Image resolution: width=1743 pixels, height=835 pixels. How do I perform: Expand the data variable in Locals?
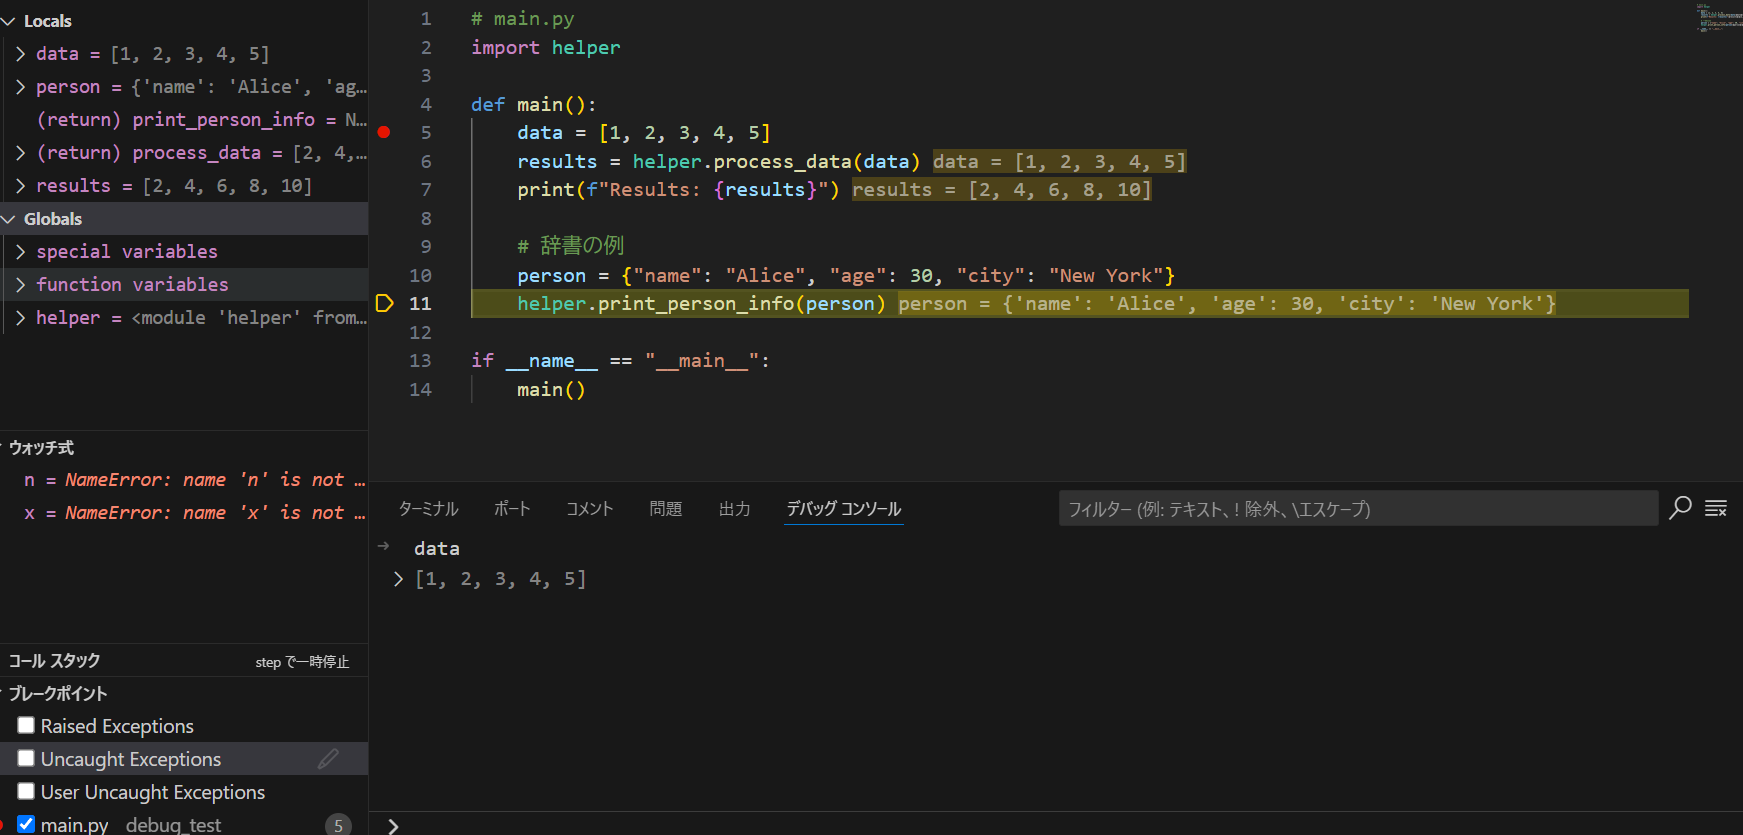coord(21,54)
